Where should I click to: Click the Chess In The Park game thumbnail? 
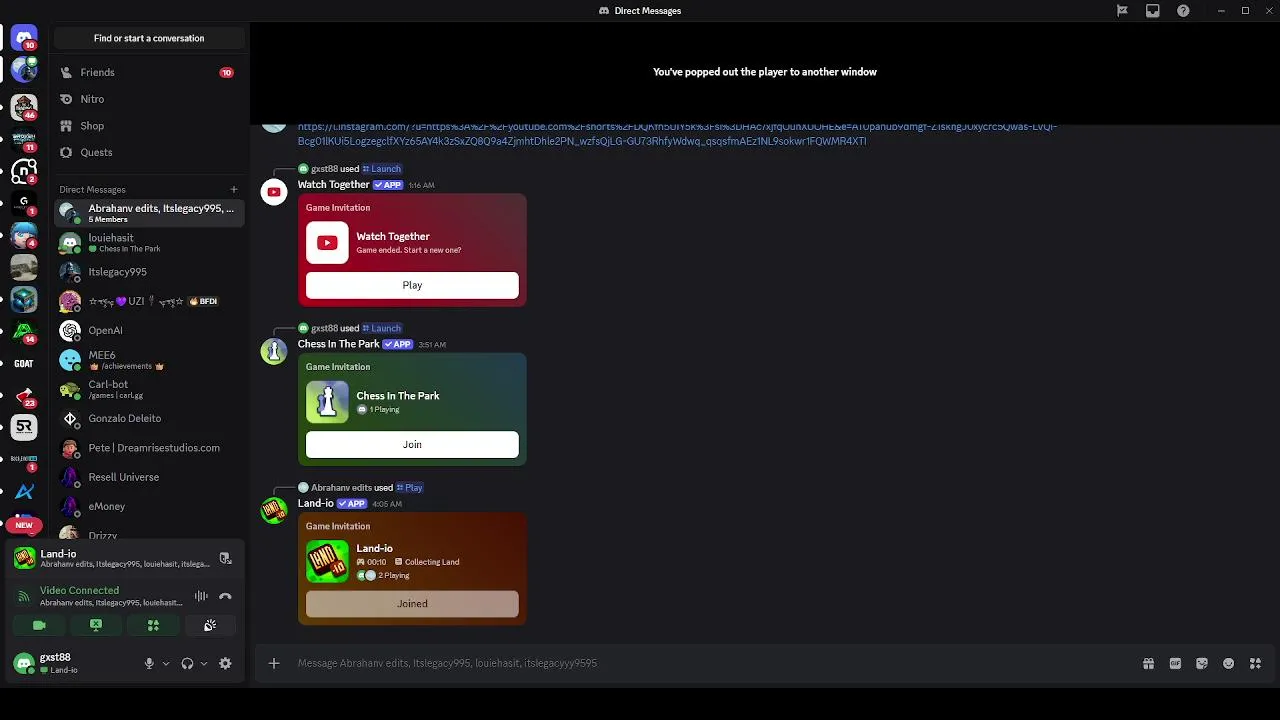tap(327, 402)
